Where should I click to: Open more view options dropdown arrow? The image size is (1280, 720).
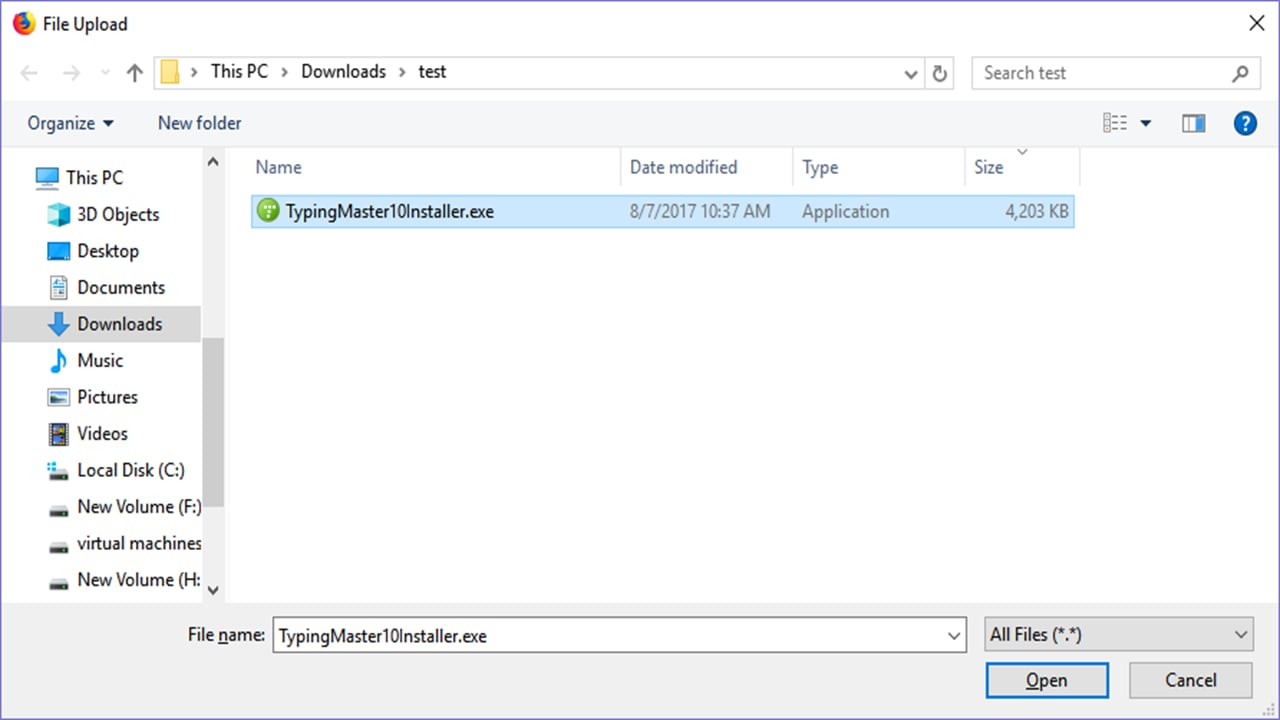point(1146,124)
